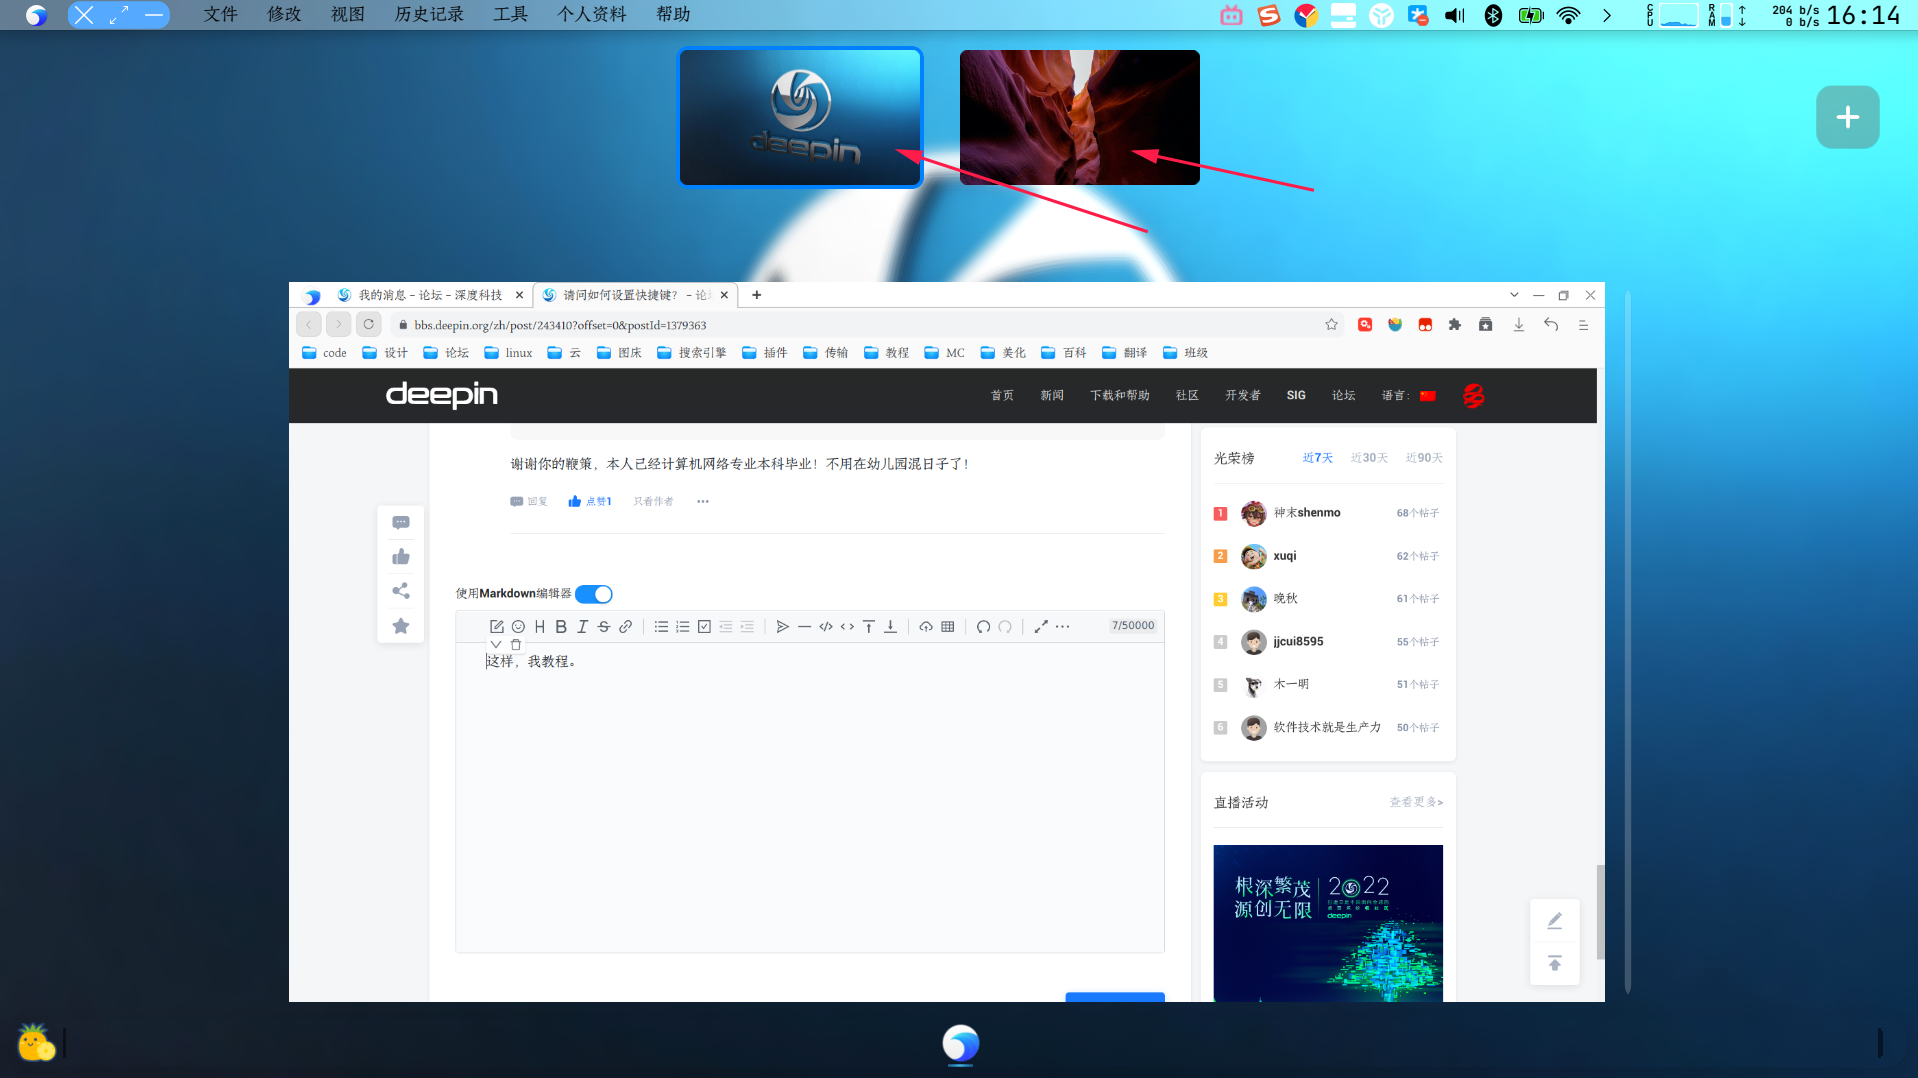Click into the reply text area
This screenshot has width=1918, height=1078.
point(810,798)
